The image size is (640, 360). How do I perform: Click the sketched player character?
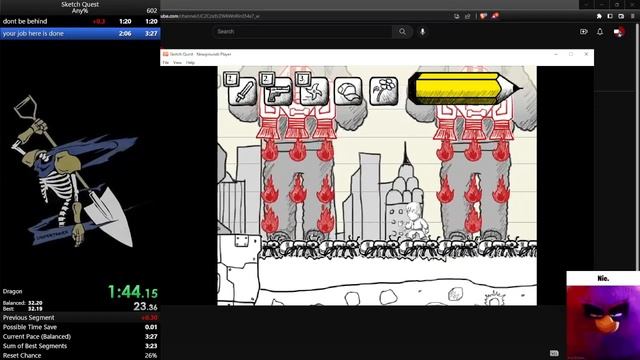(417, 221)
